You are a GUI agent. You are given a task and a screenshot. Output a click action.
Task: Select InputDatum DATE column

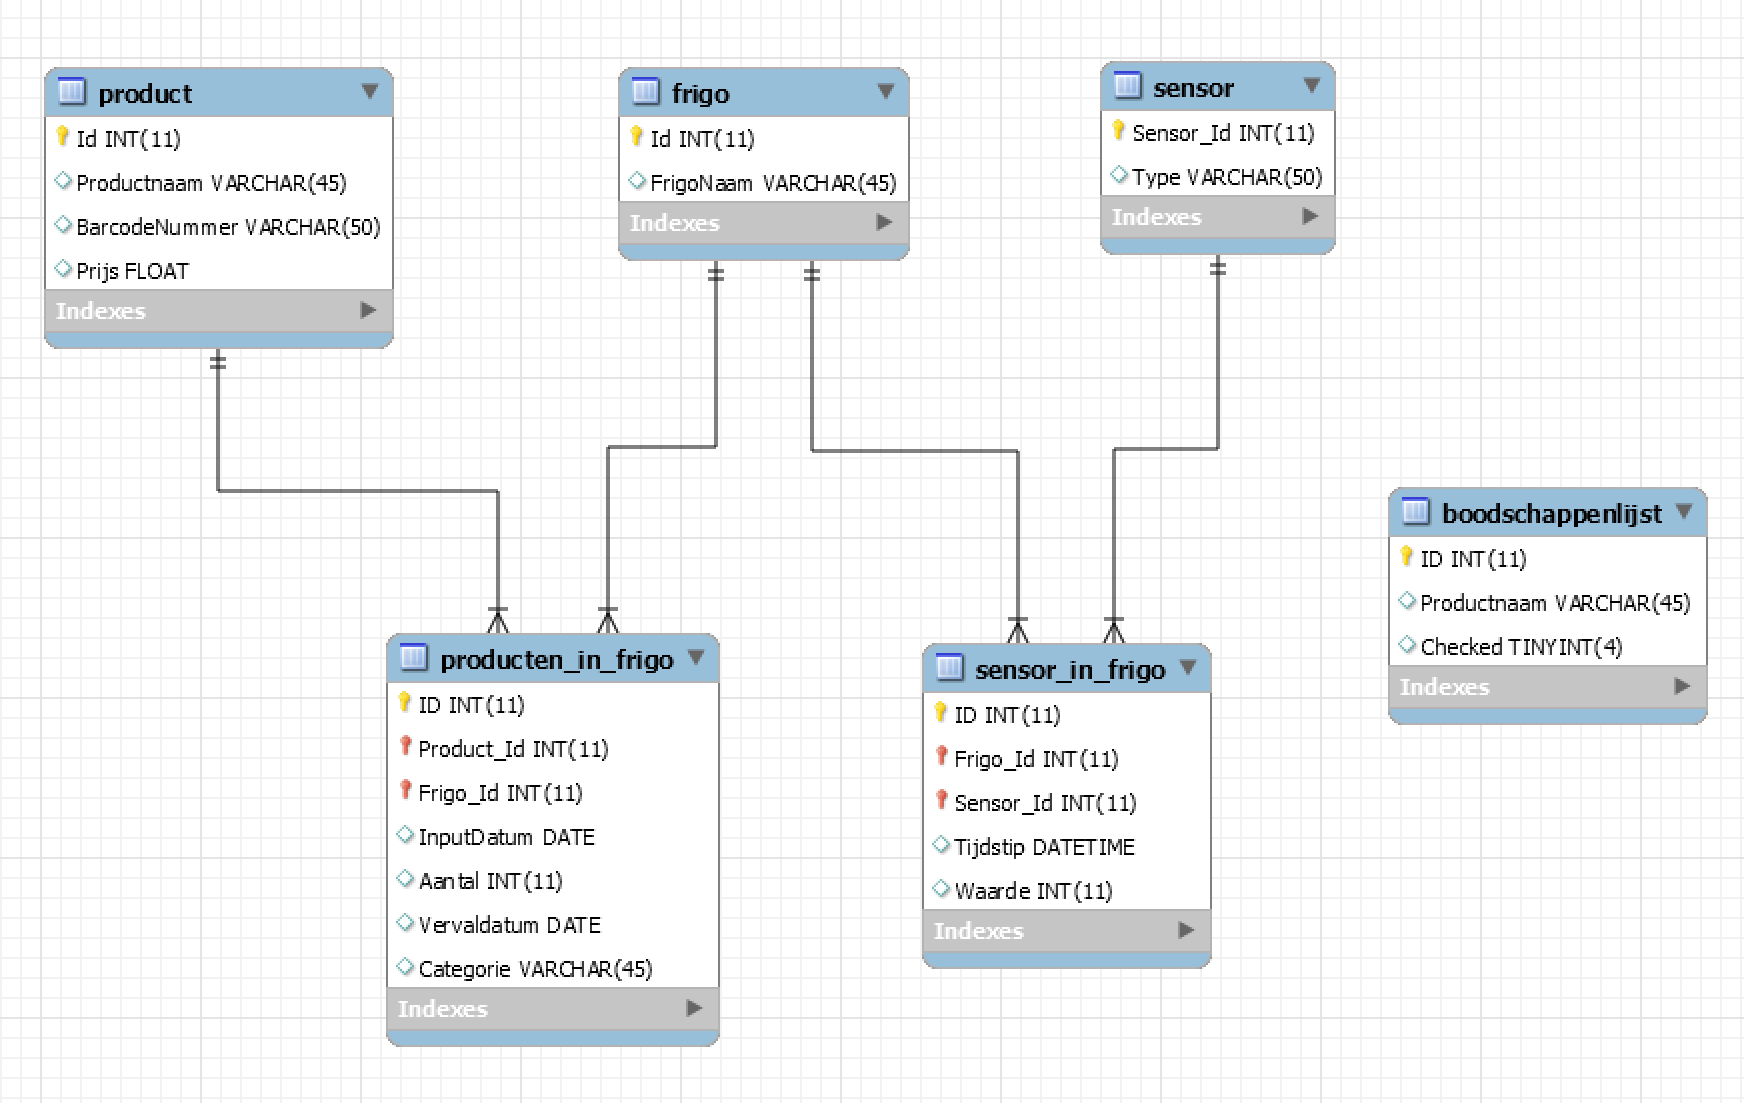[553, 837]
